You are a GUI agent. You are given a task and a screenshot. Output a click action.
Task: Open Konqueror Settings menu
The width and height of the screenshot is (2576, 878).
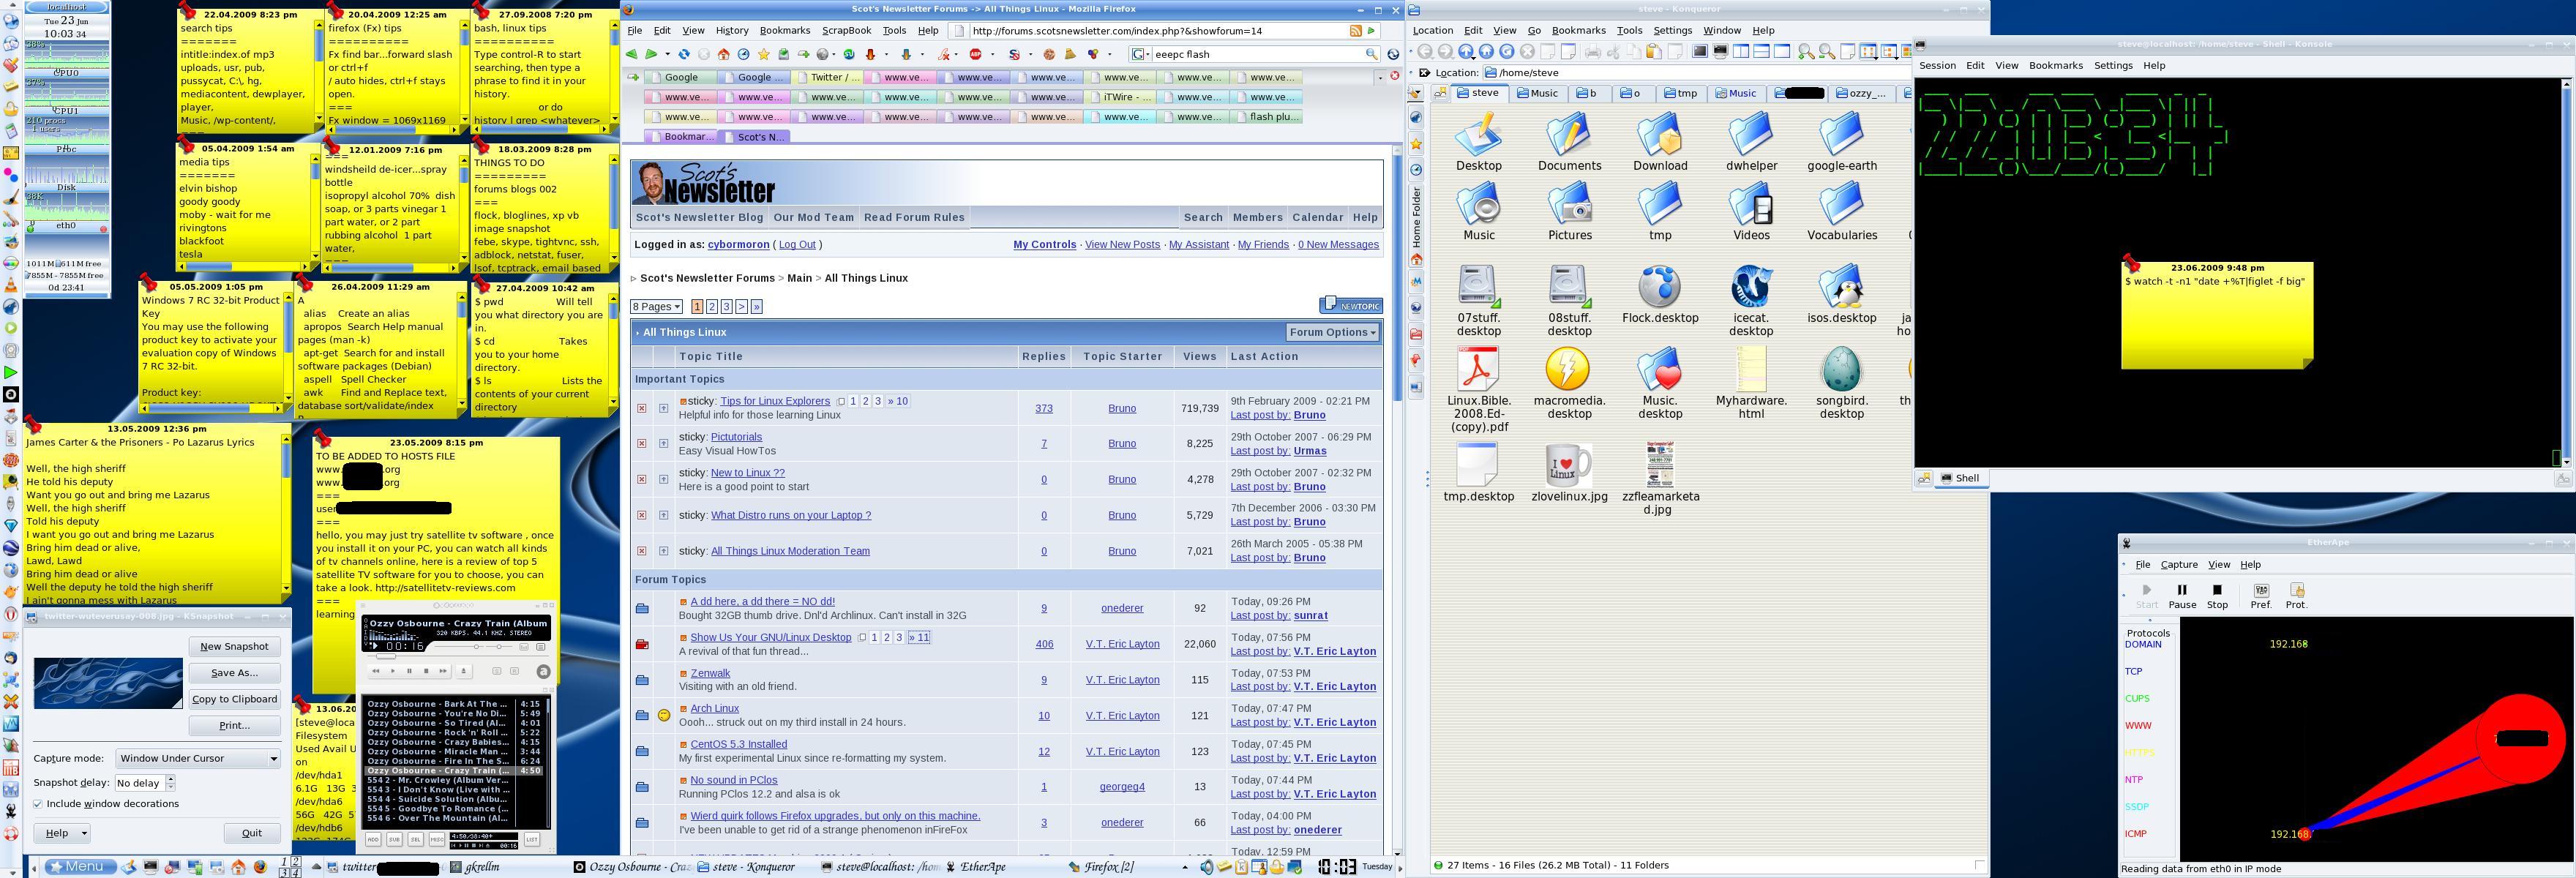[x=1672, y=31]
